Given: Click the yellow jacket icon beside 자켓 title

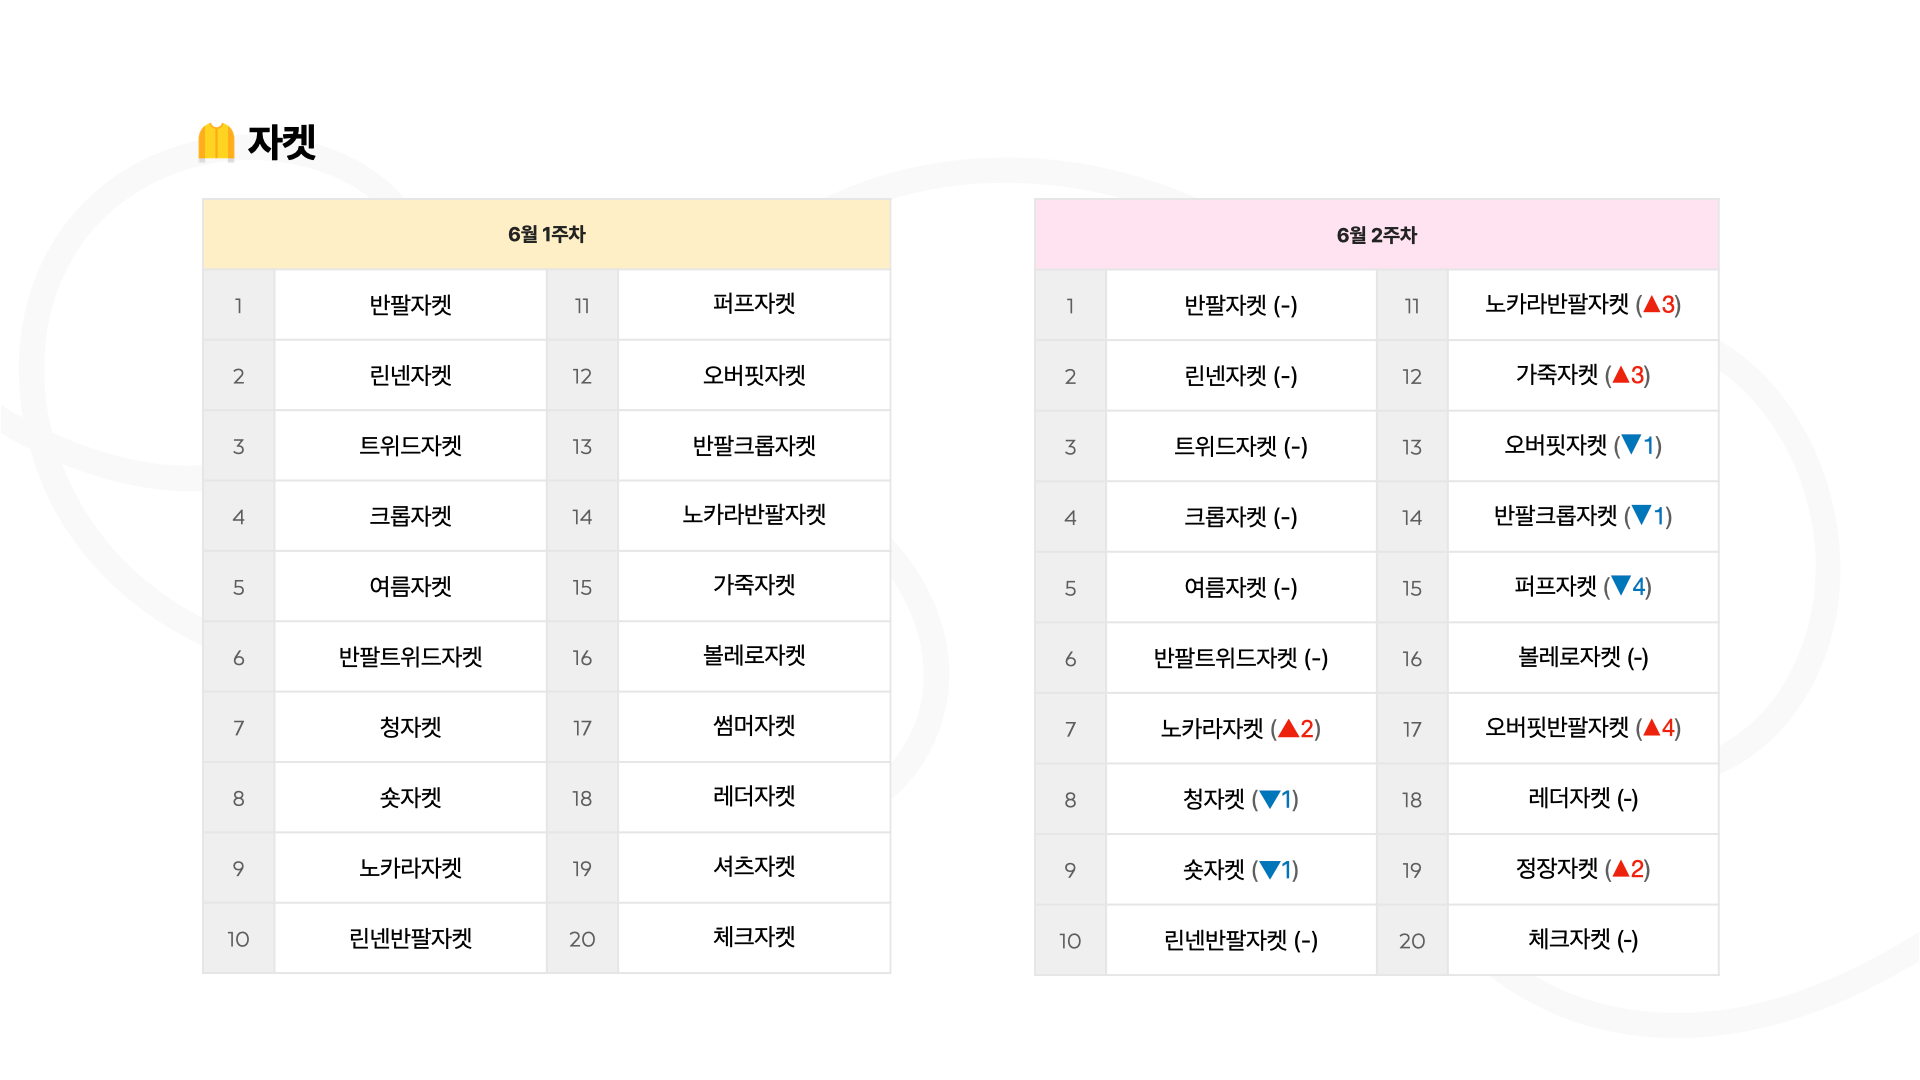Looking at the screenshot, I should [x=216, y=142].
